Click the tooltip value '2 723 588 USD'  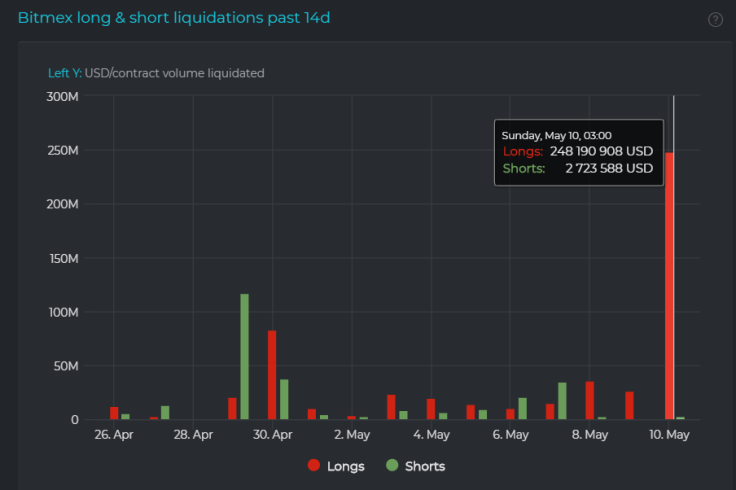point(609,168)
